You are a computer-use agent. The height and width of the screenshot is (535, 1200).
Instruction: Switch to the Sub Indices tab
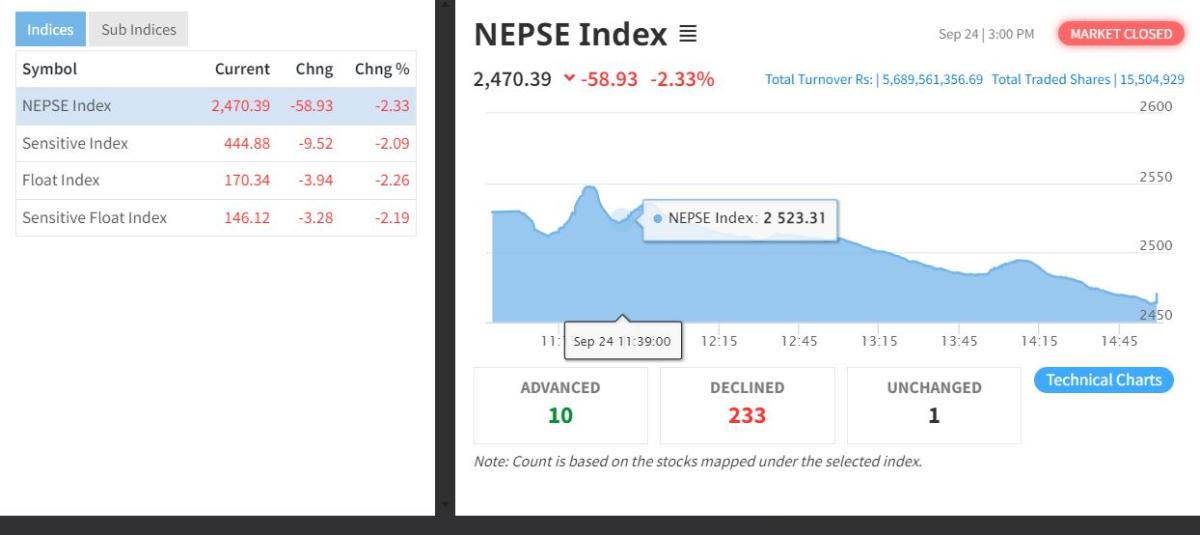coord(138,30)
